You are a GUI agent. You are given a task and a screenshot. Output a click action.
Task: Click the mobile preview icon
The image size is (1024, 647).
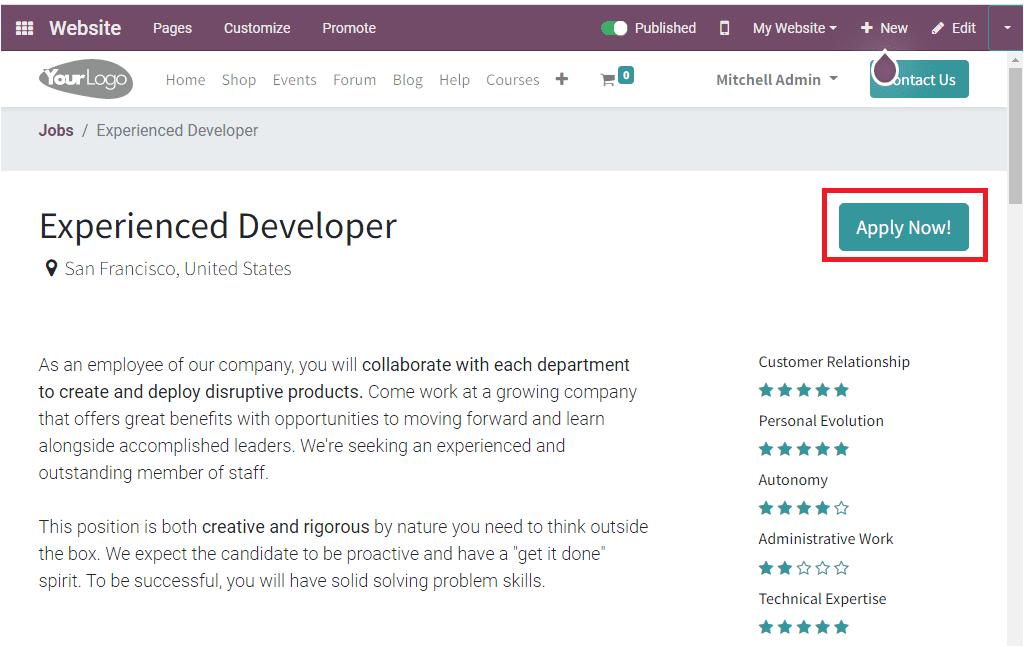pyautogui.click(x=724, y=28)
